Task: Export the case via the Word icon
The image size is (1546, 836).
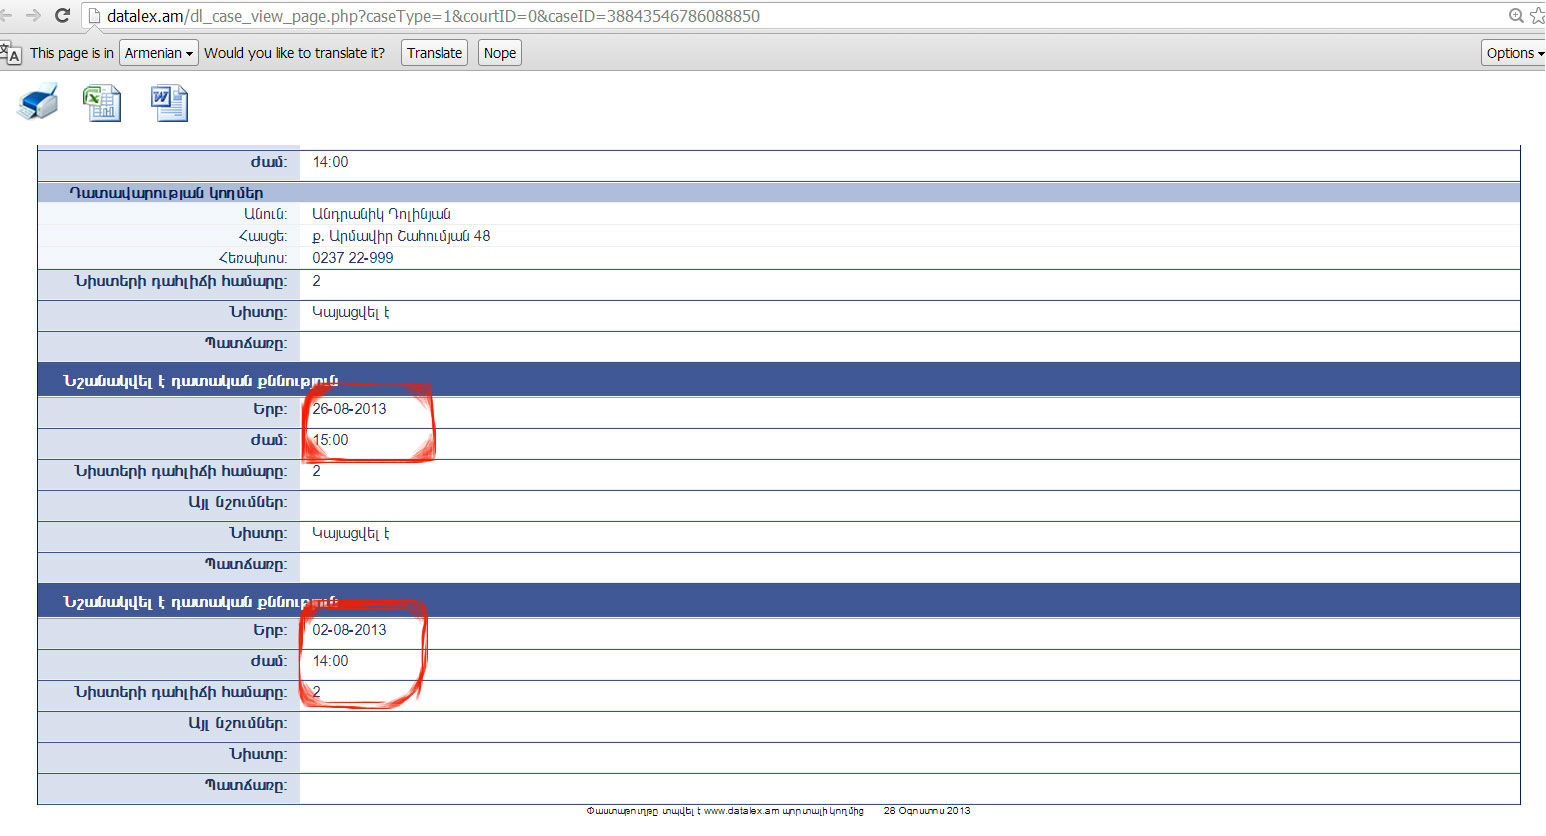Action: pyautogui.click(x=169, y=103)
